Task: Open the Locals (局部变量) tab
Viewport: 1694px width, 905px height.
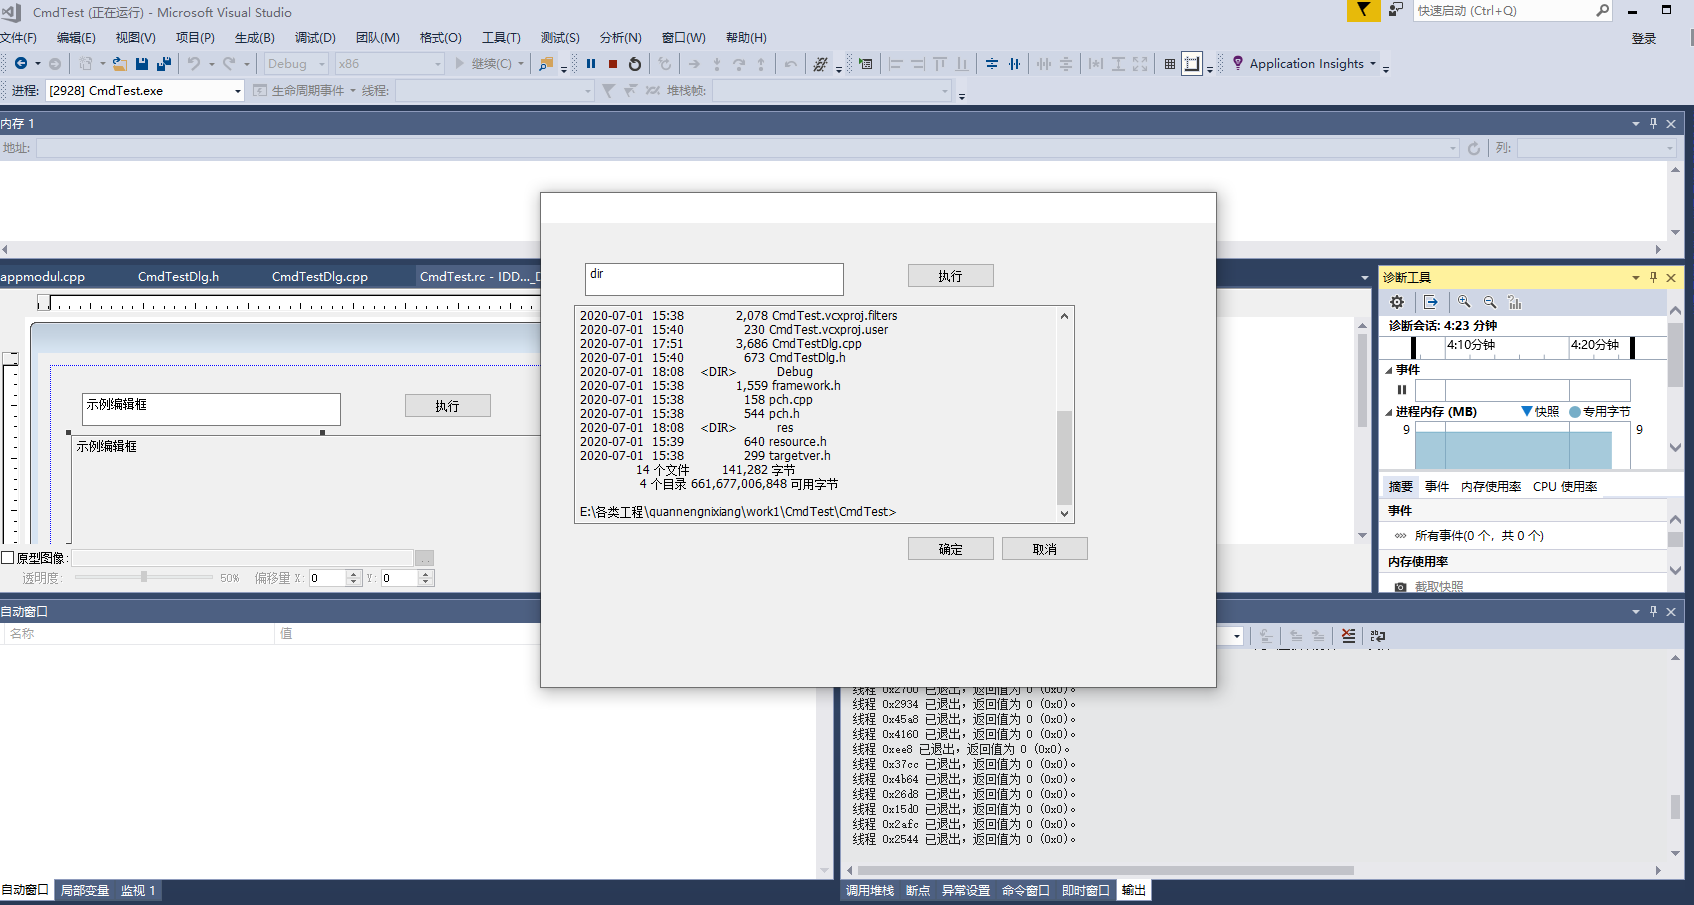Action: click(85, 890)
